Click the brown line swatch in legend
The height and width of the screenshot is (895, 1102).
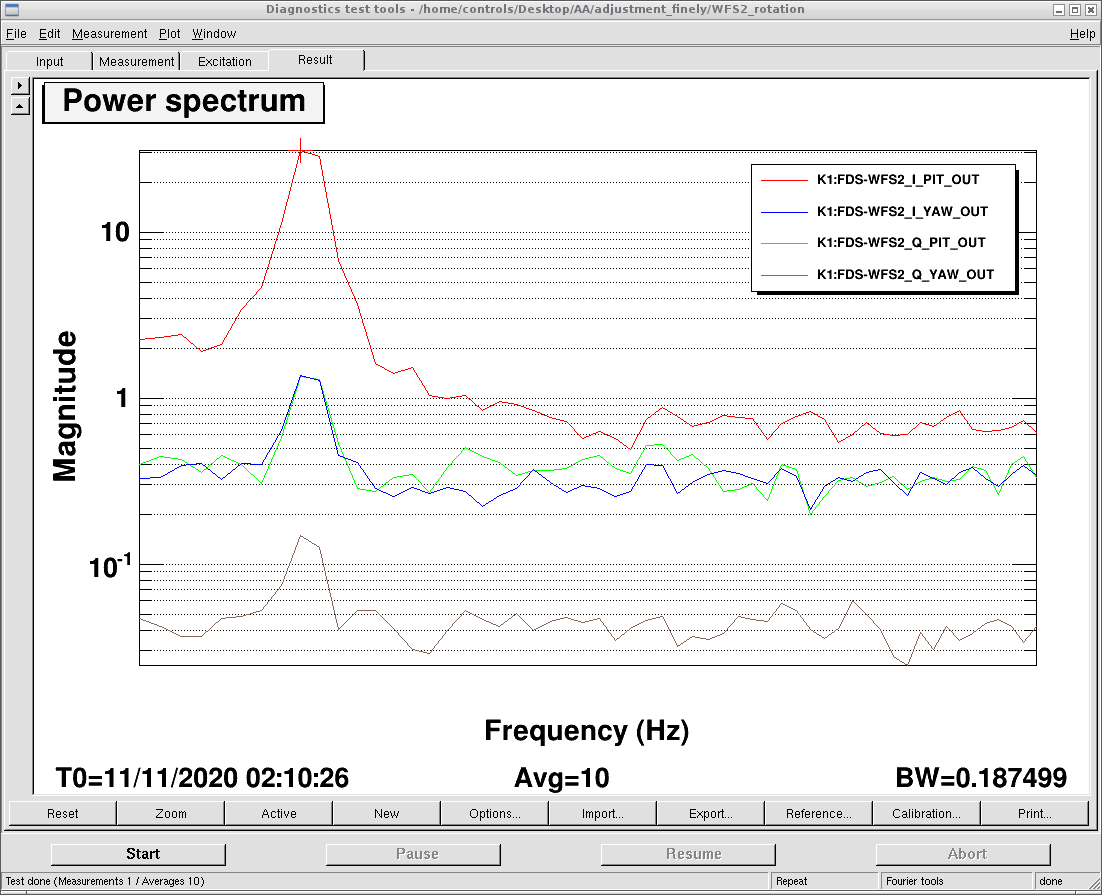coord(784,275)
